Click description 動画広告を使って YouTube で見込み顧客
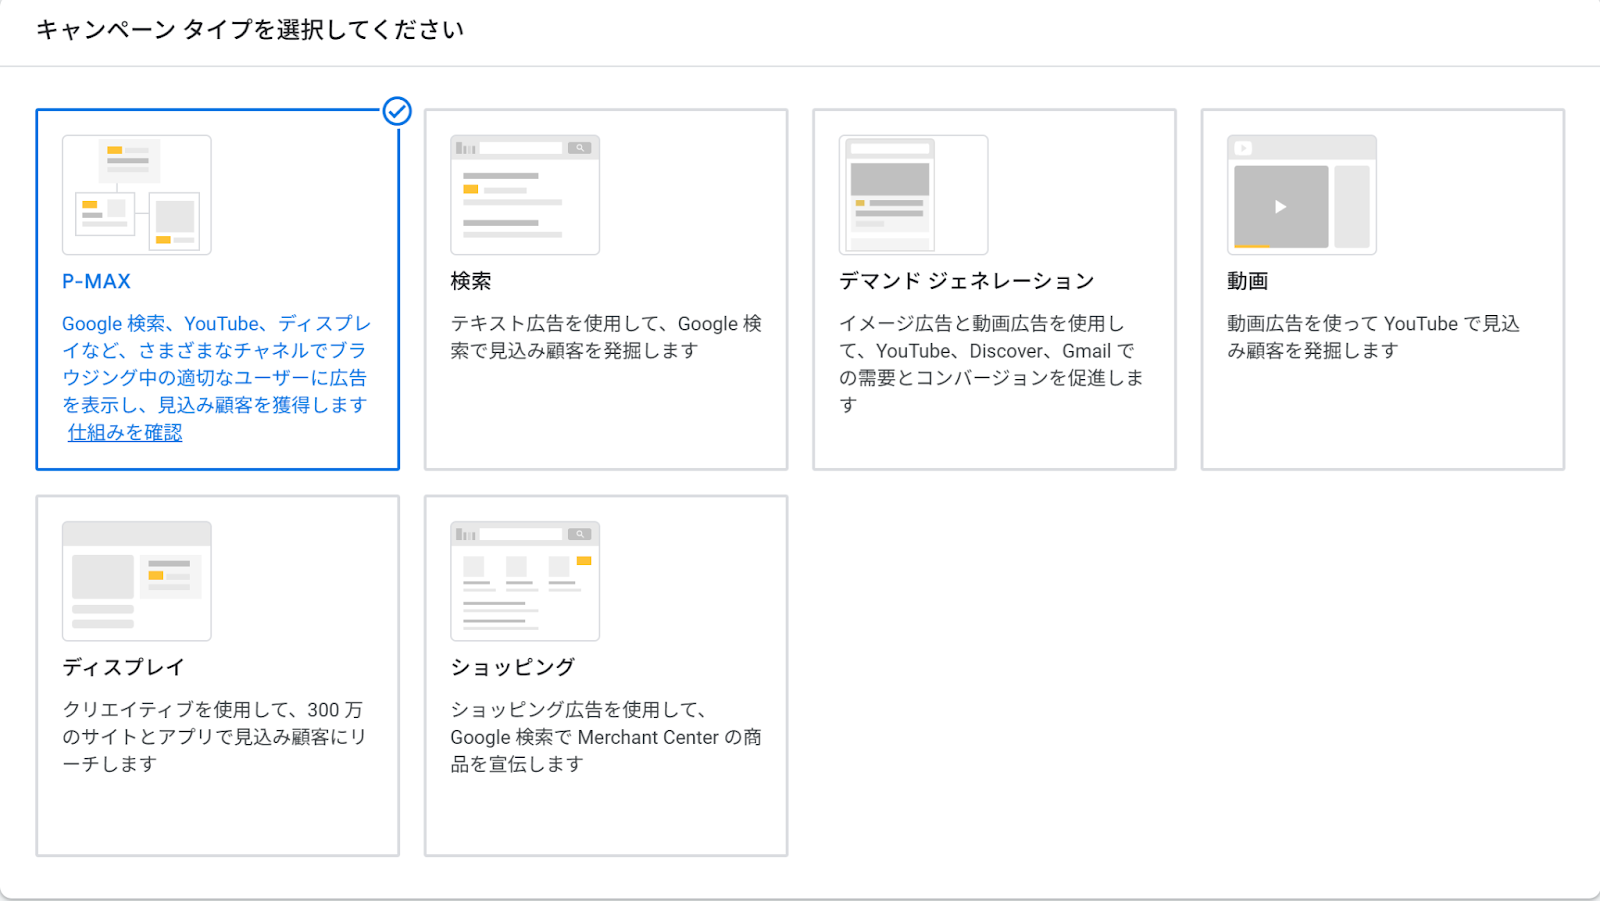The height and width of the screenshot is (901, 1600). (x=1374, y=337)
